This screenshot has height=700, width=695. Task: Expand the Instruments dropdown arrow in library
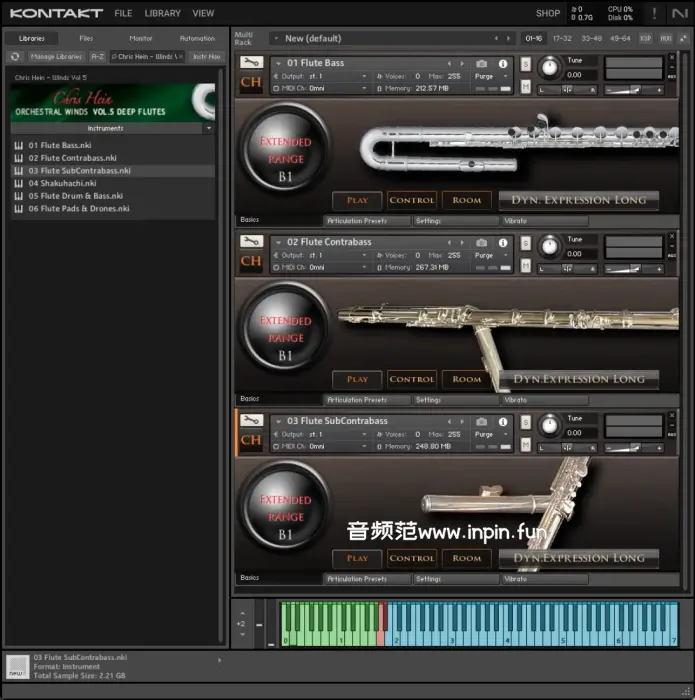click(208, 128)
